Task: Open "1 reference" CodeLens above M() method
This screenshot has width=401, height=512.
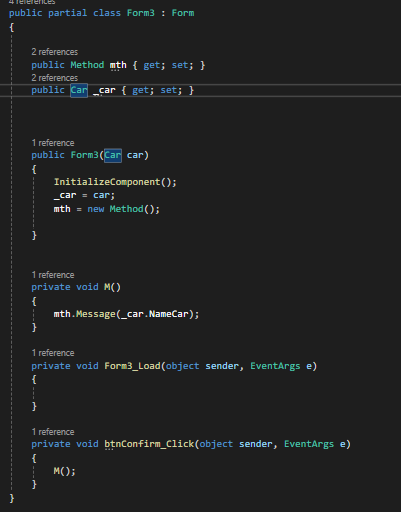Action: click(x=53, y=275)
